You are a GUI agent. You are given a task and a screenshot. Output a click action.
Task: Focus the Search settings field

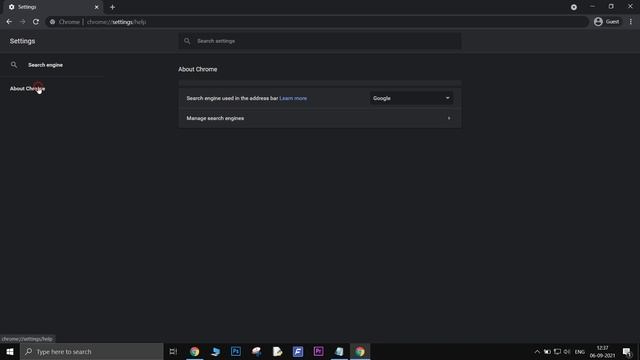tap(320, 41)
